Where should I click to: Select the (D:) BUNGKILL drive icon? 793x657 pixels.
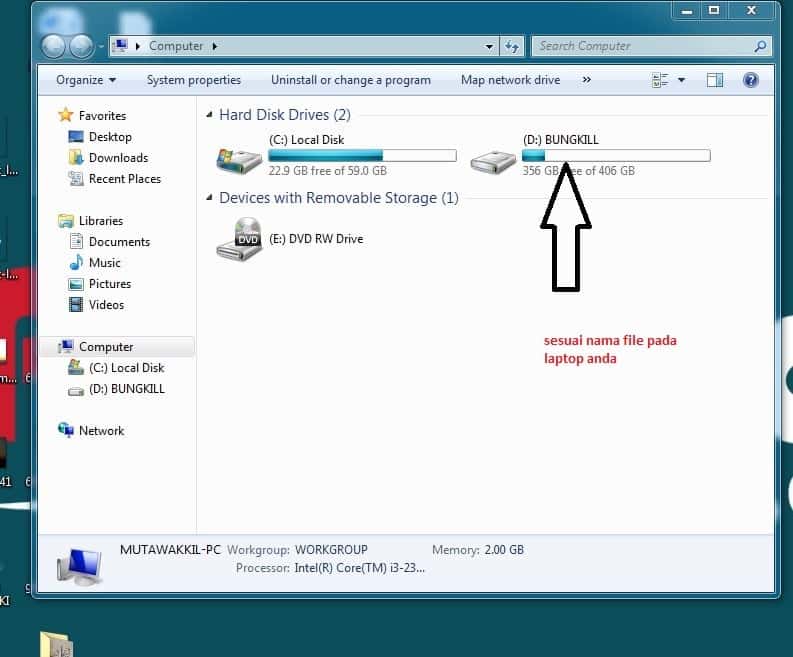click(x=493, y=161)
